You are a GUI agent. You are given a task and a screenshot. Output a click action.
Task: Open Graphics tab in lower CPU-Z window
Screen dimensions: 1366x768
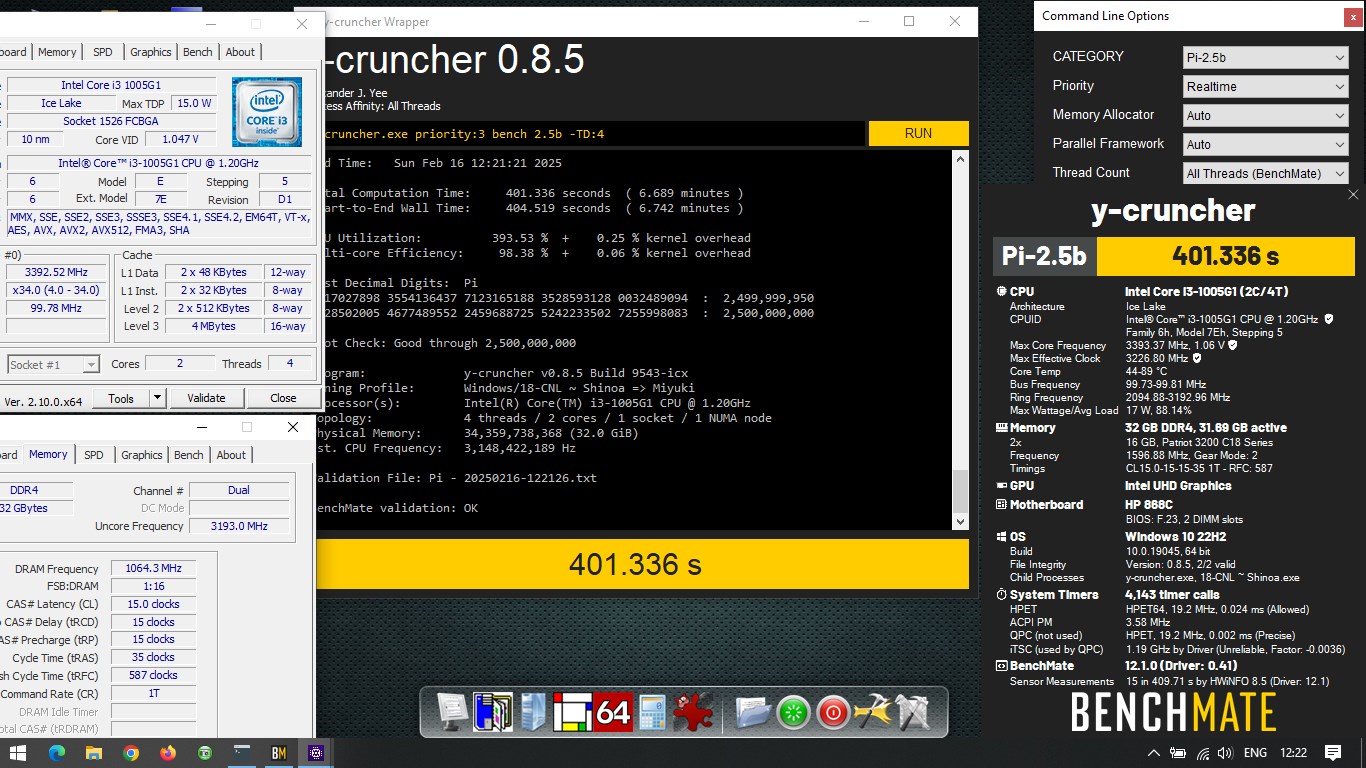142,455
